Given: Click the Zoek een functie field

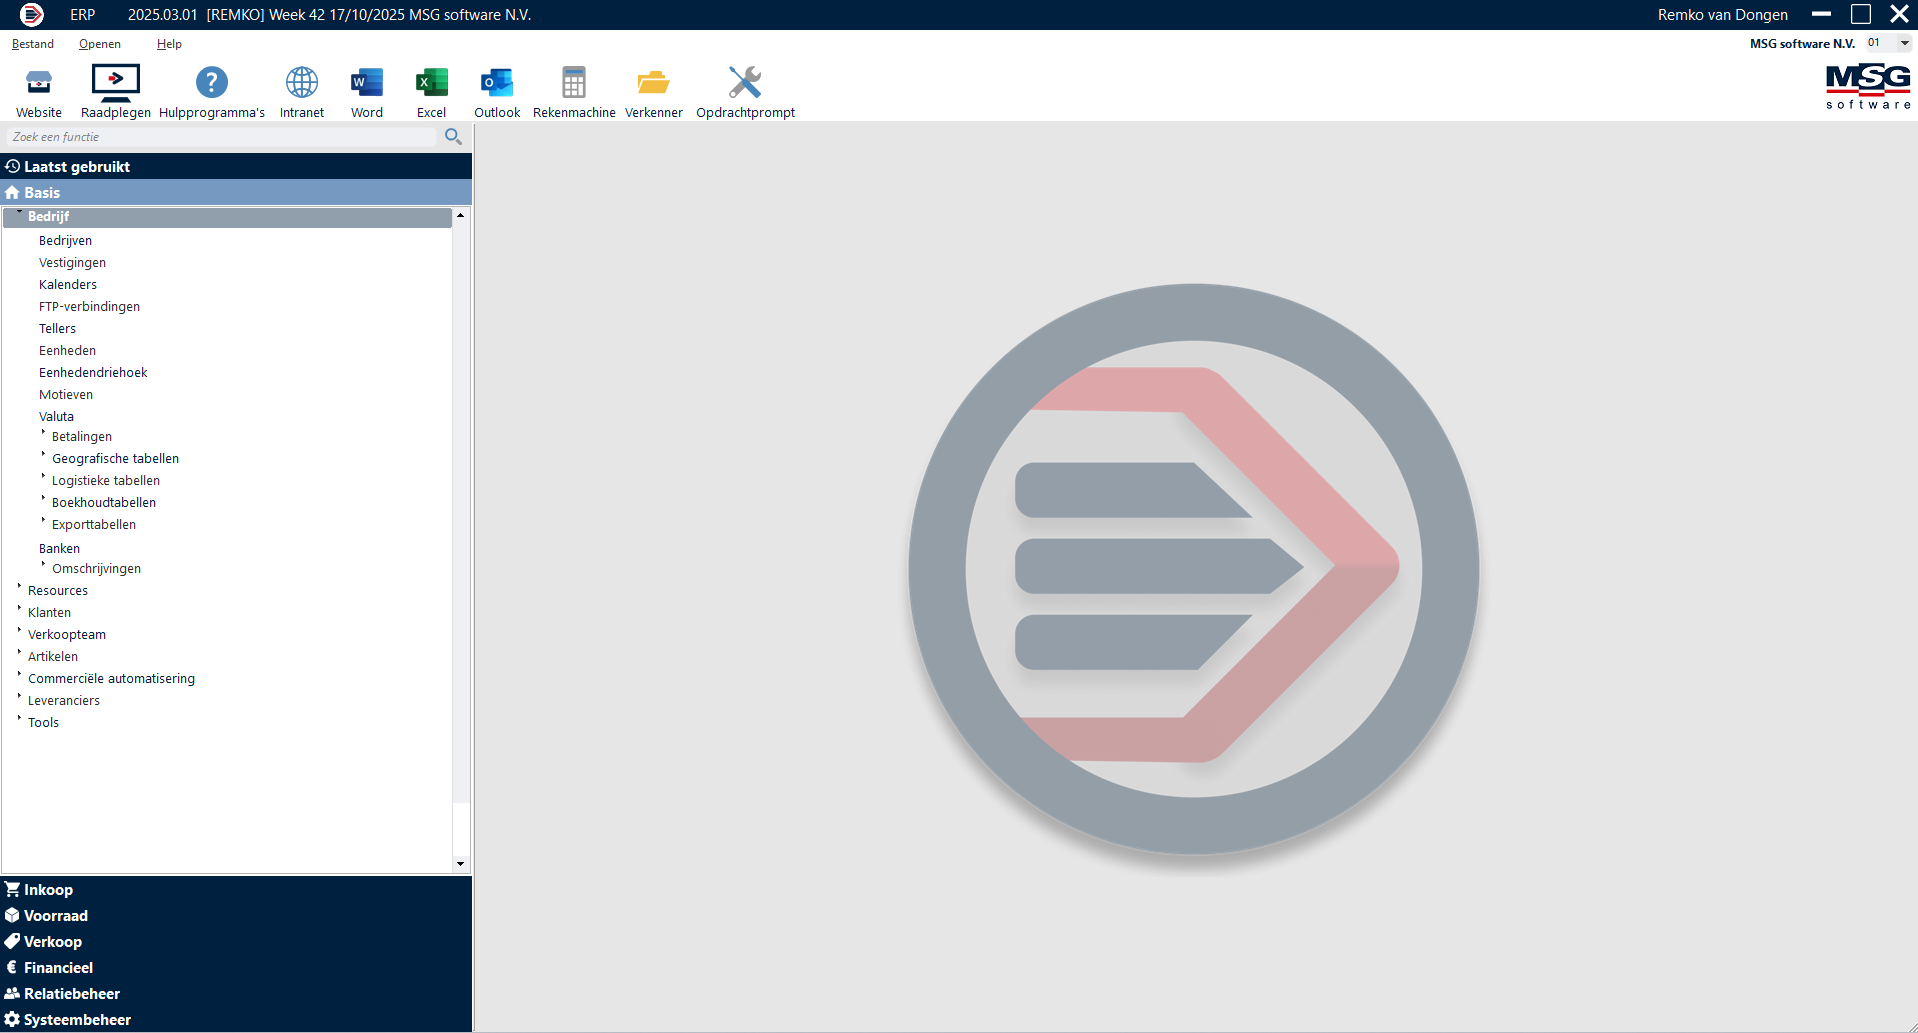Looking at the screenshot, I should pyautogui.click(x=220, y=137).
